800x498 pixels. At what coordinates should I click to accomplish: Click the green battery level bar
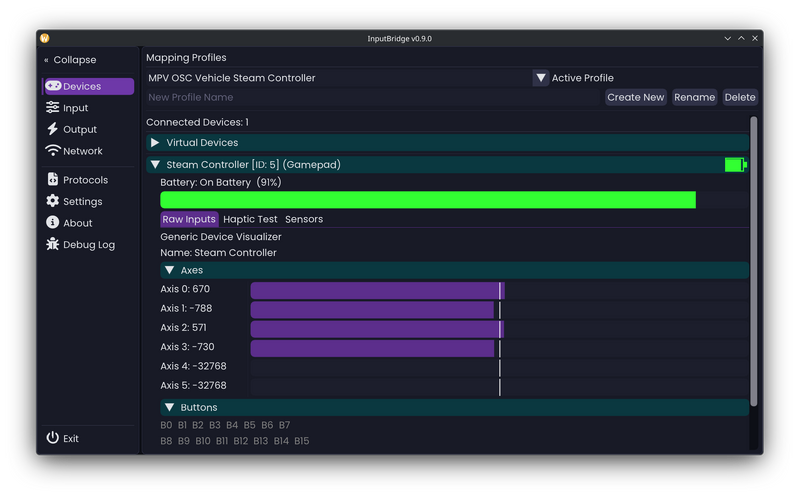pos(428,200)
